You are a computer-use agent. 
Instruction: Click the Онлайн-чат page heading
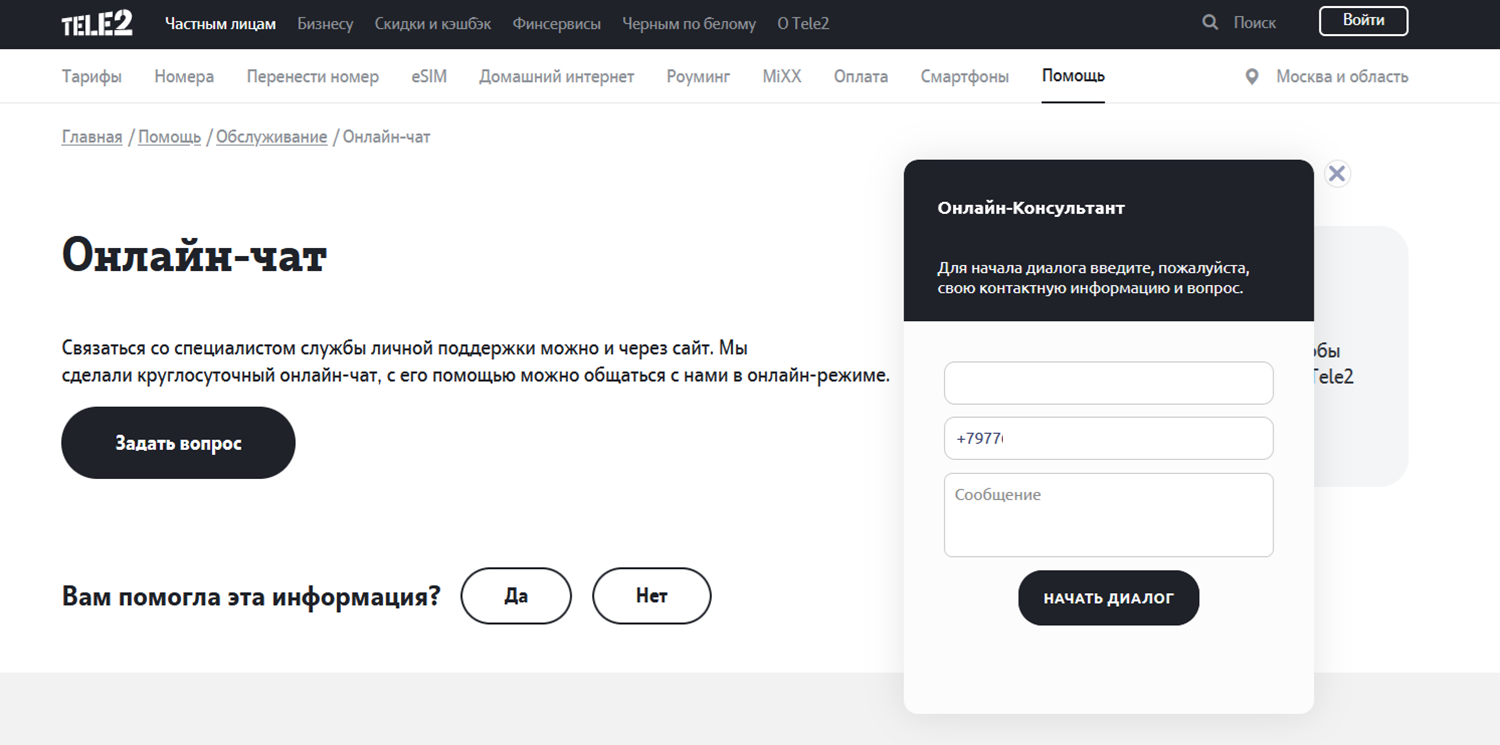pos(195,256)
